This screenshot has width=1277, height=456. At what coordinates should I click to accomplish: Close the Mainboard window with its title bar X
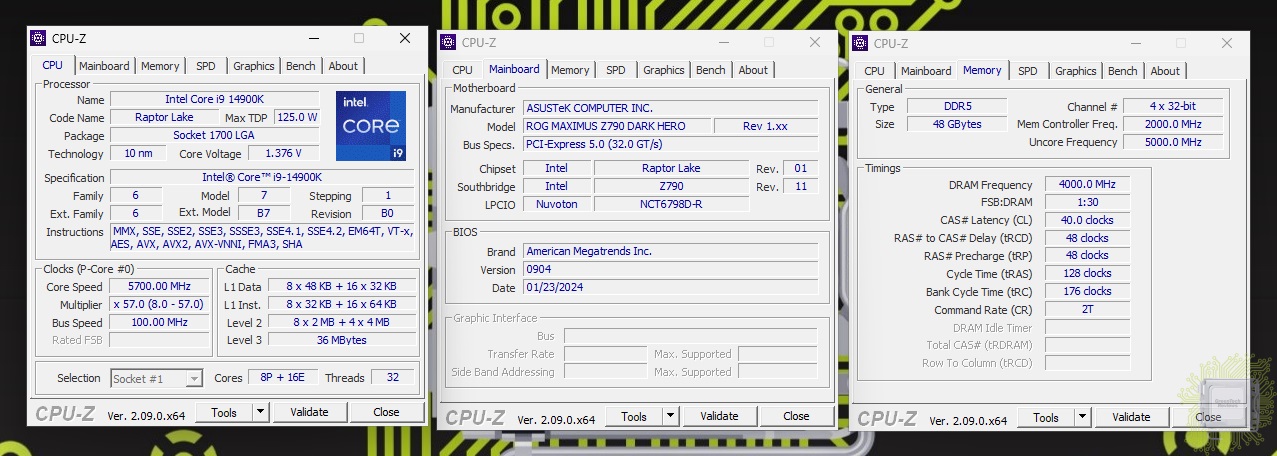[815, 42]
